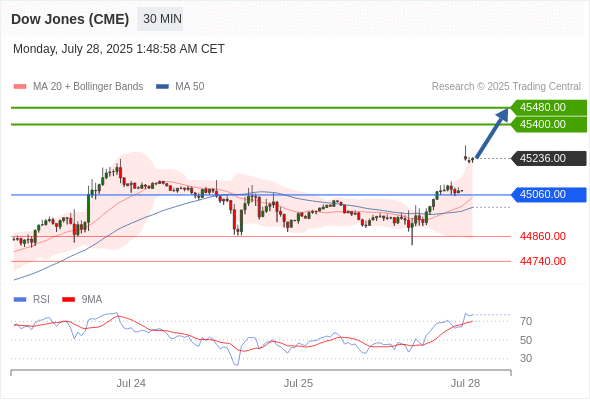The image size is (590, 400).
Task: Click the 44860.00 red support label
Action: point(543,236)
